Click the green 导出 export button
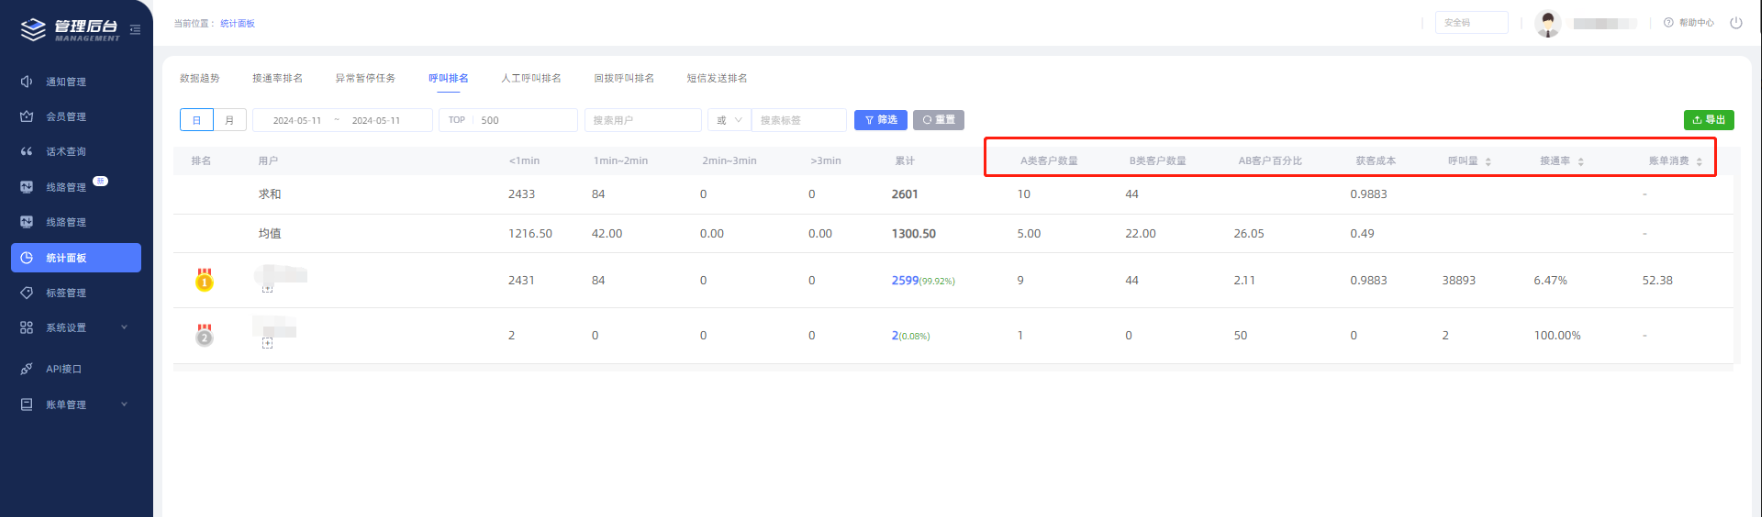This screenshot has width=1762, height=517. [1708, 120]
